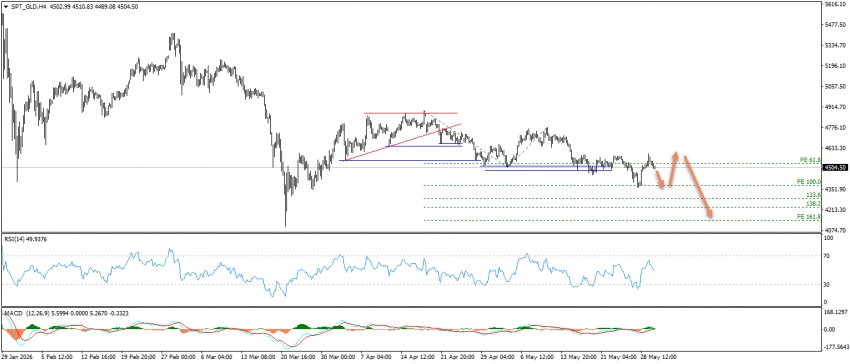Click the 20 Mar 16:00 date label
850x364 pixels.
click(x=297, y=357)
